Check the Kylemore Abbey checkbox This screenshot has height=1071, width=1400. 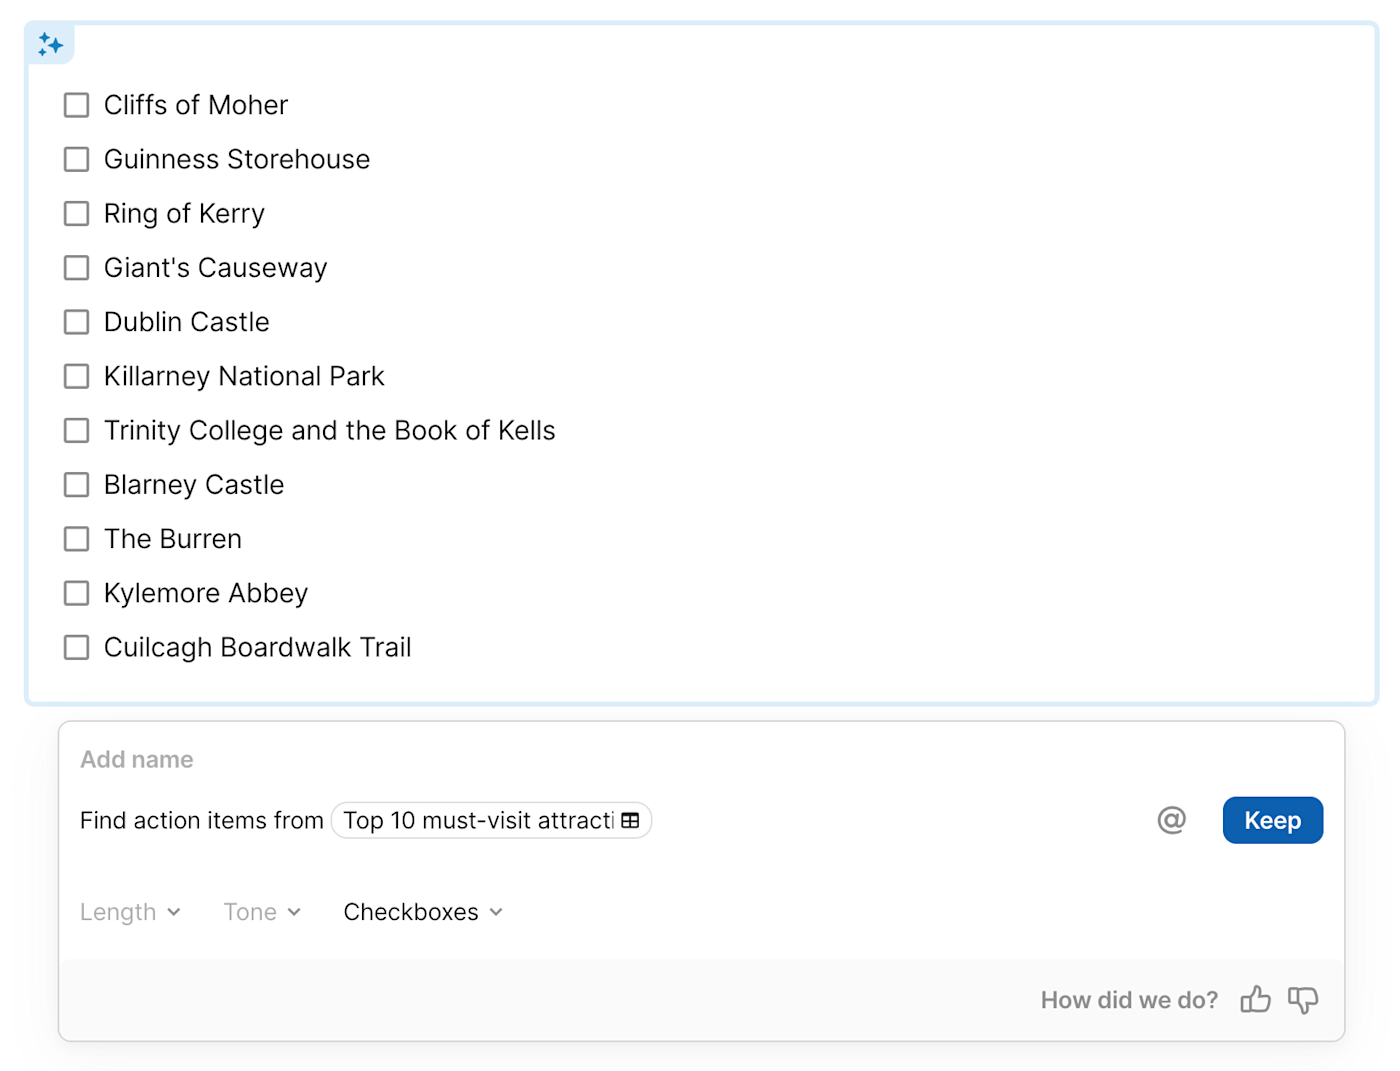coord(76,593)
